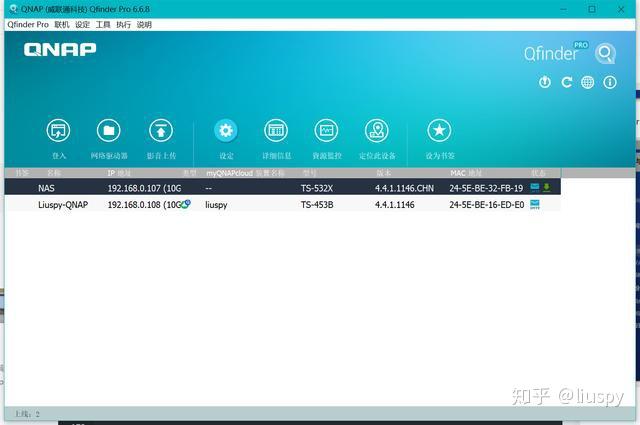This screenshot has width=640, height=425.
Task: Click the circled i information icon
Action: tap(610, 82)
